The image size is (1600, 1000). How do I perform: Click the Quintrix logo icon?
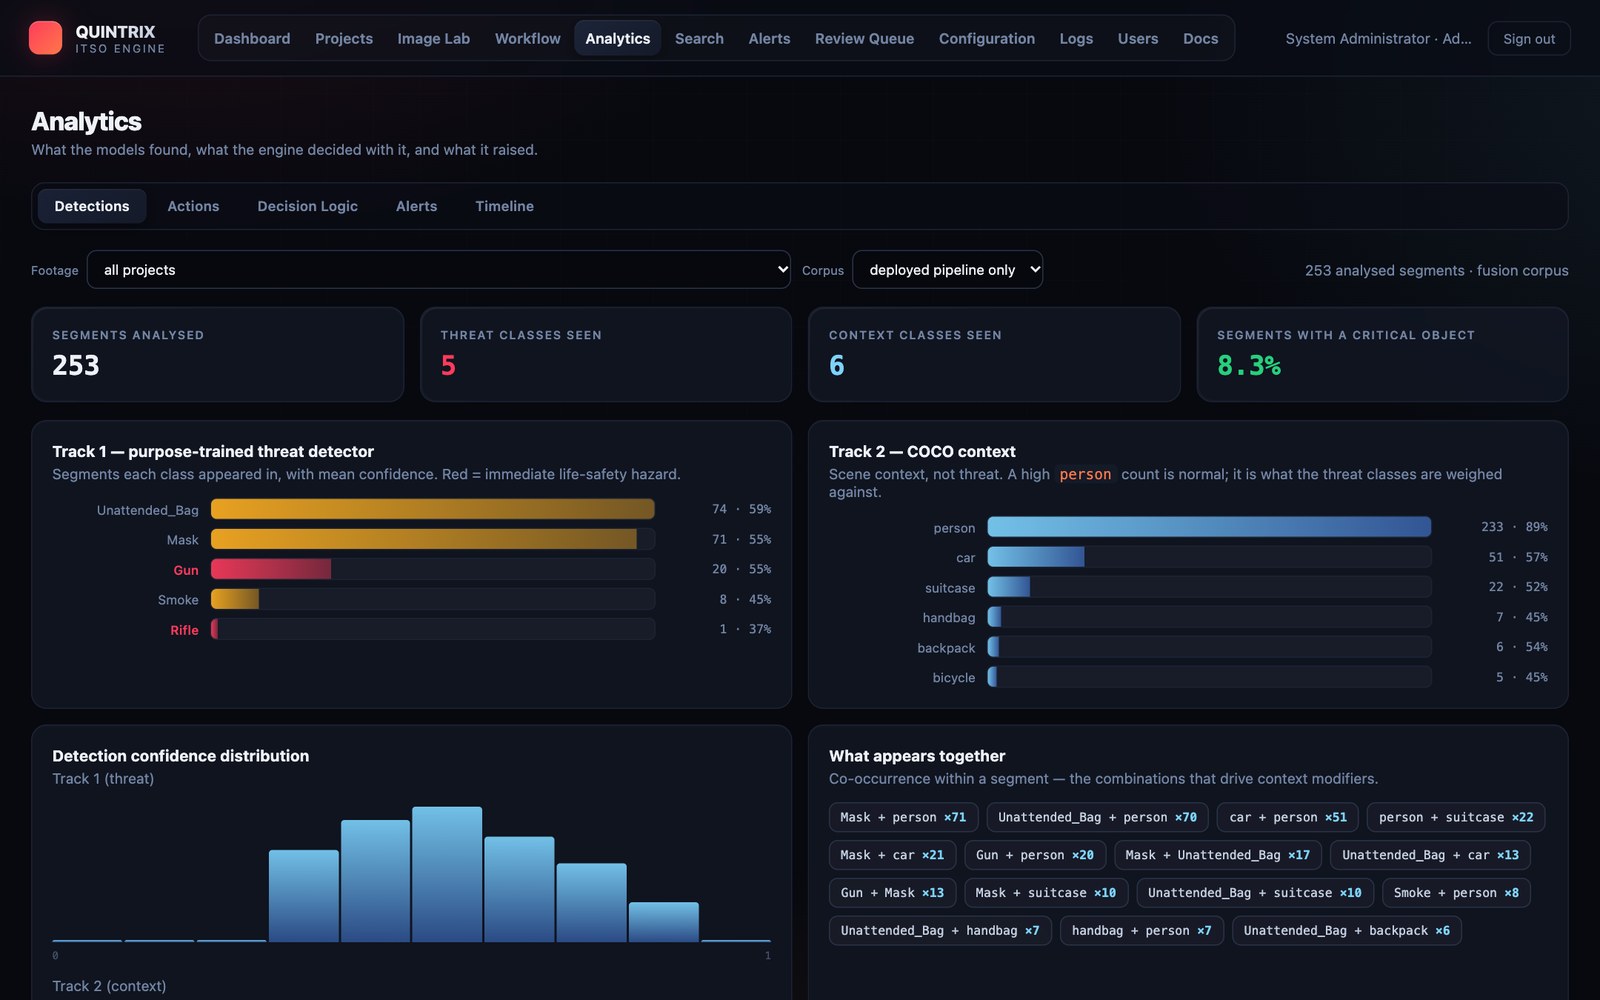coord(45,38)
